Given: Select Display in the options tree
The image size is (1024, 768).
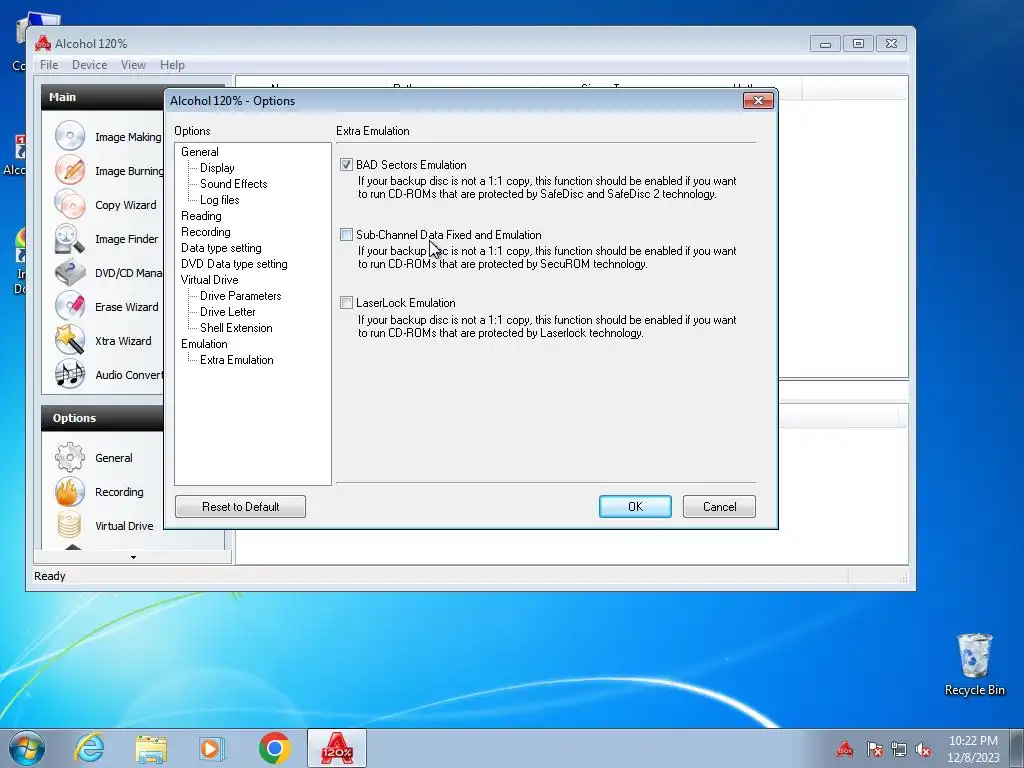Looking at the screenshot, I should (x=217, y=168).
